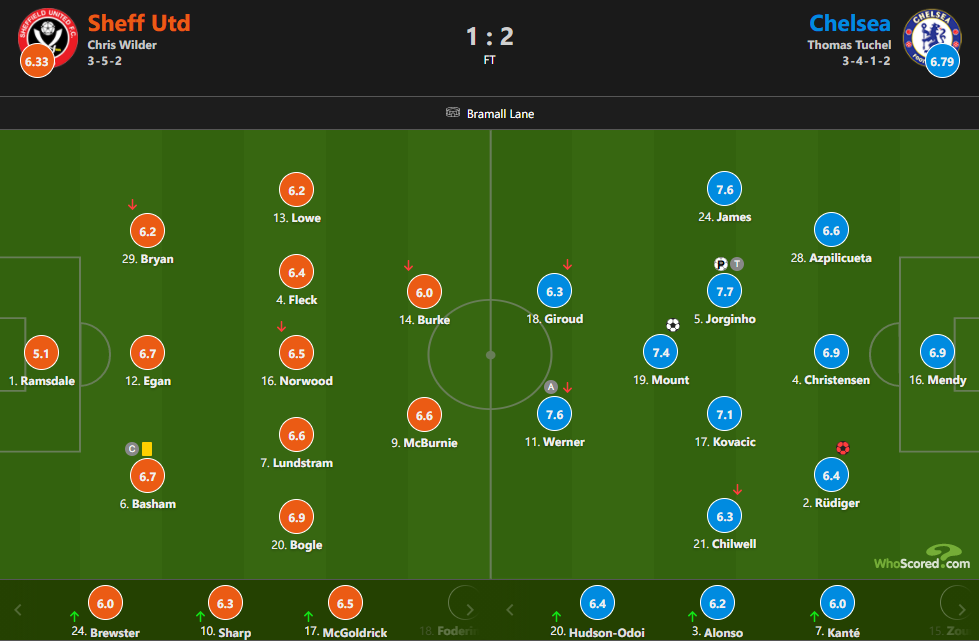Click the Chelsea club crest

932,37
